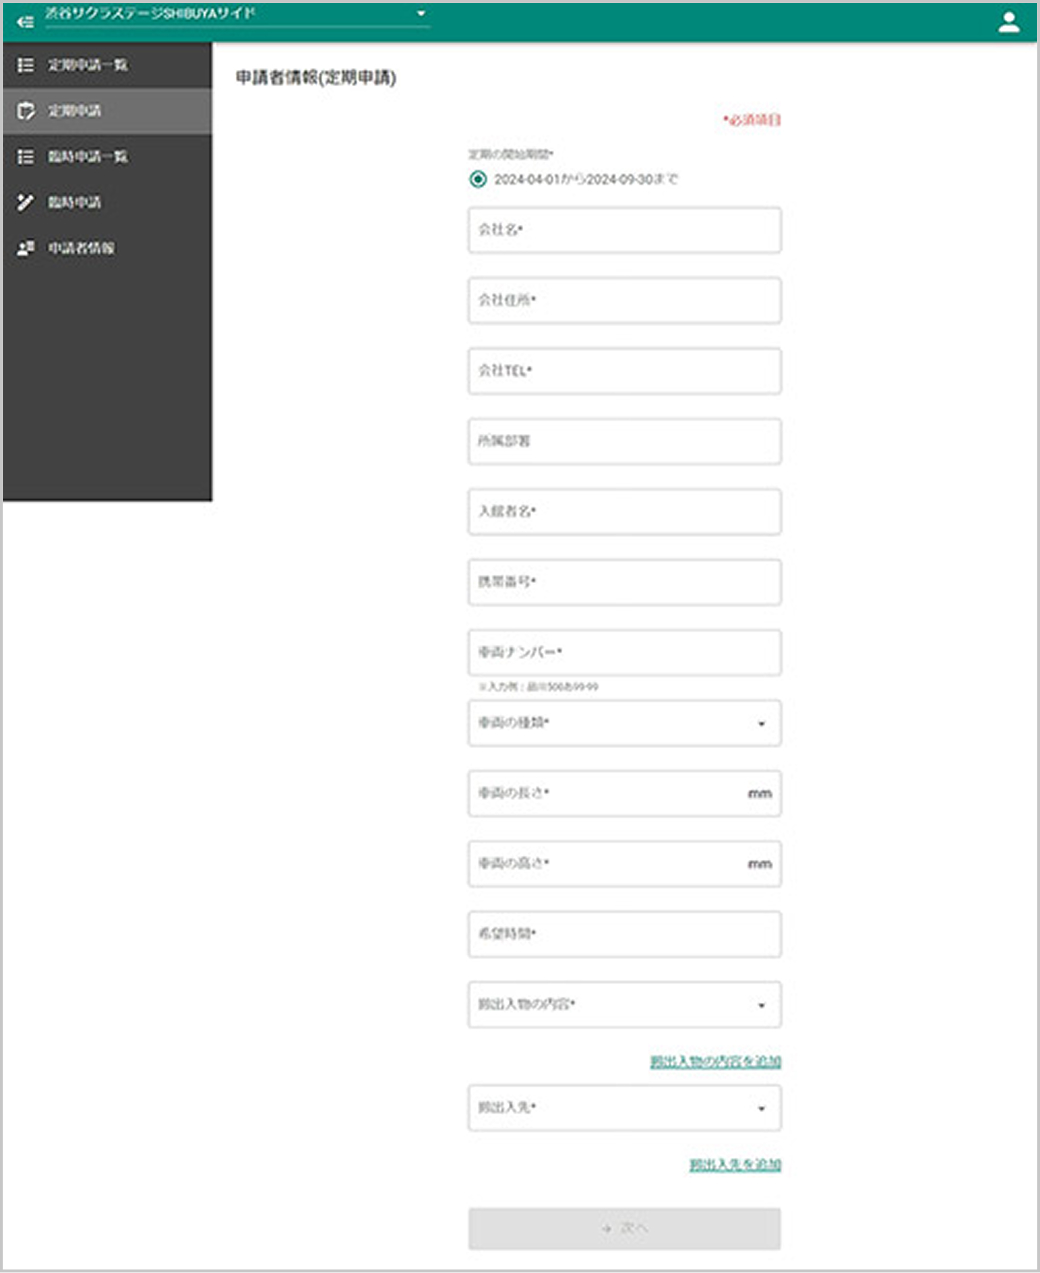Expand the 搬出入先 dropdown
The image size is (1040, 1273).
pyautogui.click(x=761, y=1109)
